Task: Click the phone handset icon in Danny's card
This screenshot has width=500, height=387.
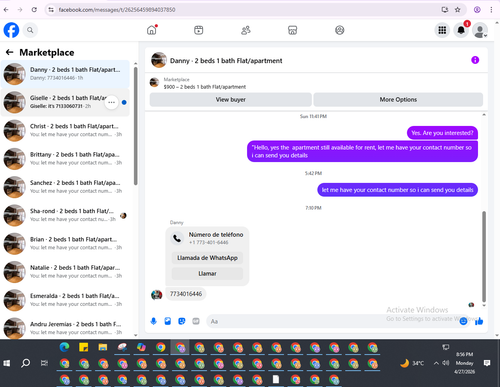Action: click(x=177, y=238)
